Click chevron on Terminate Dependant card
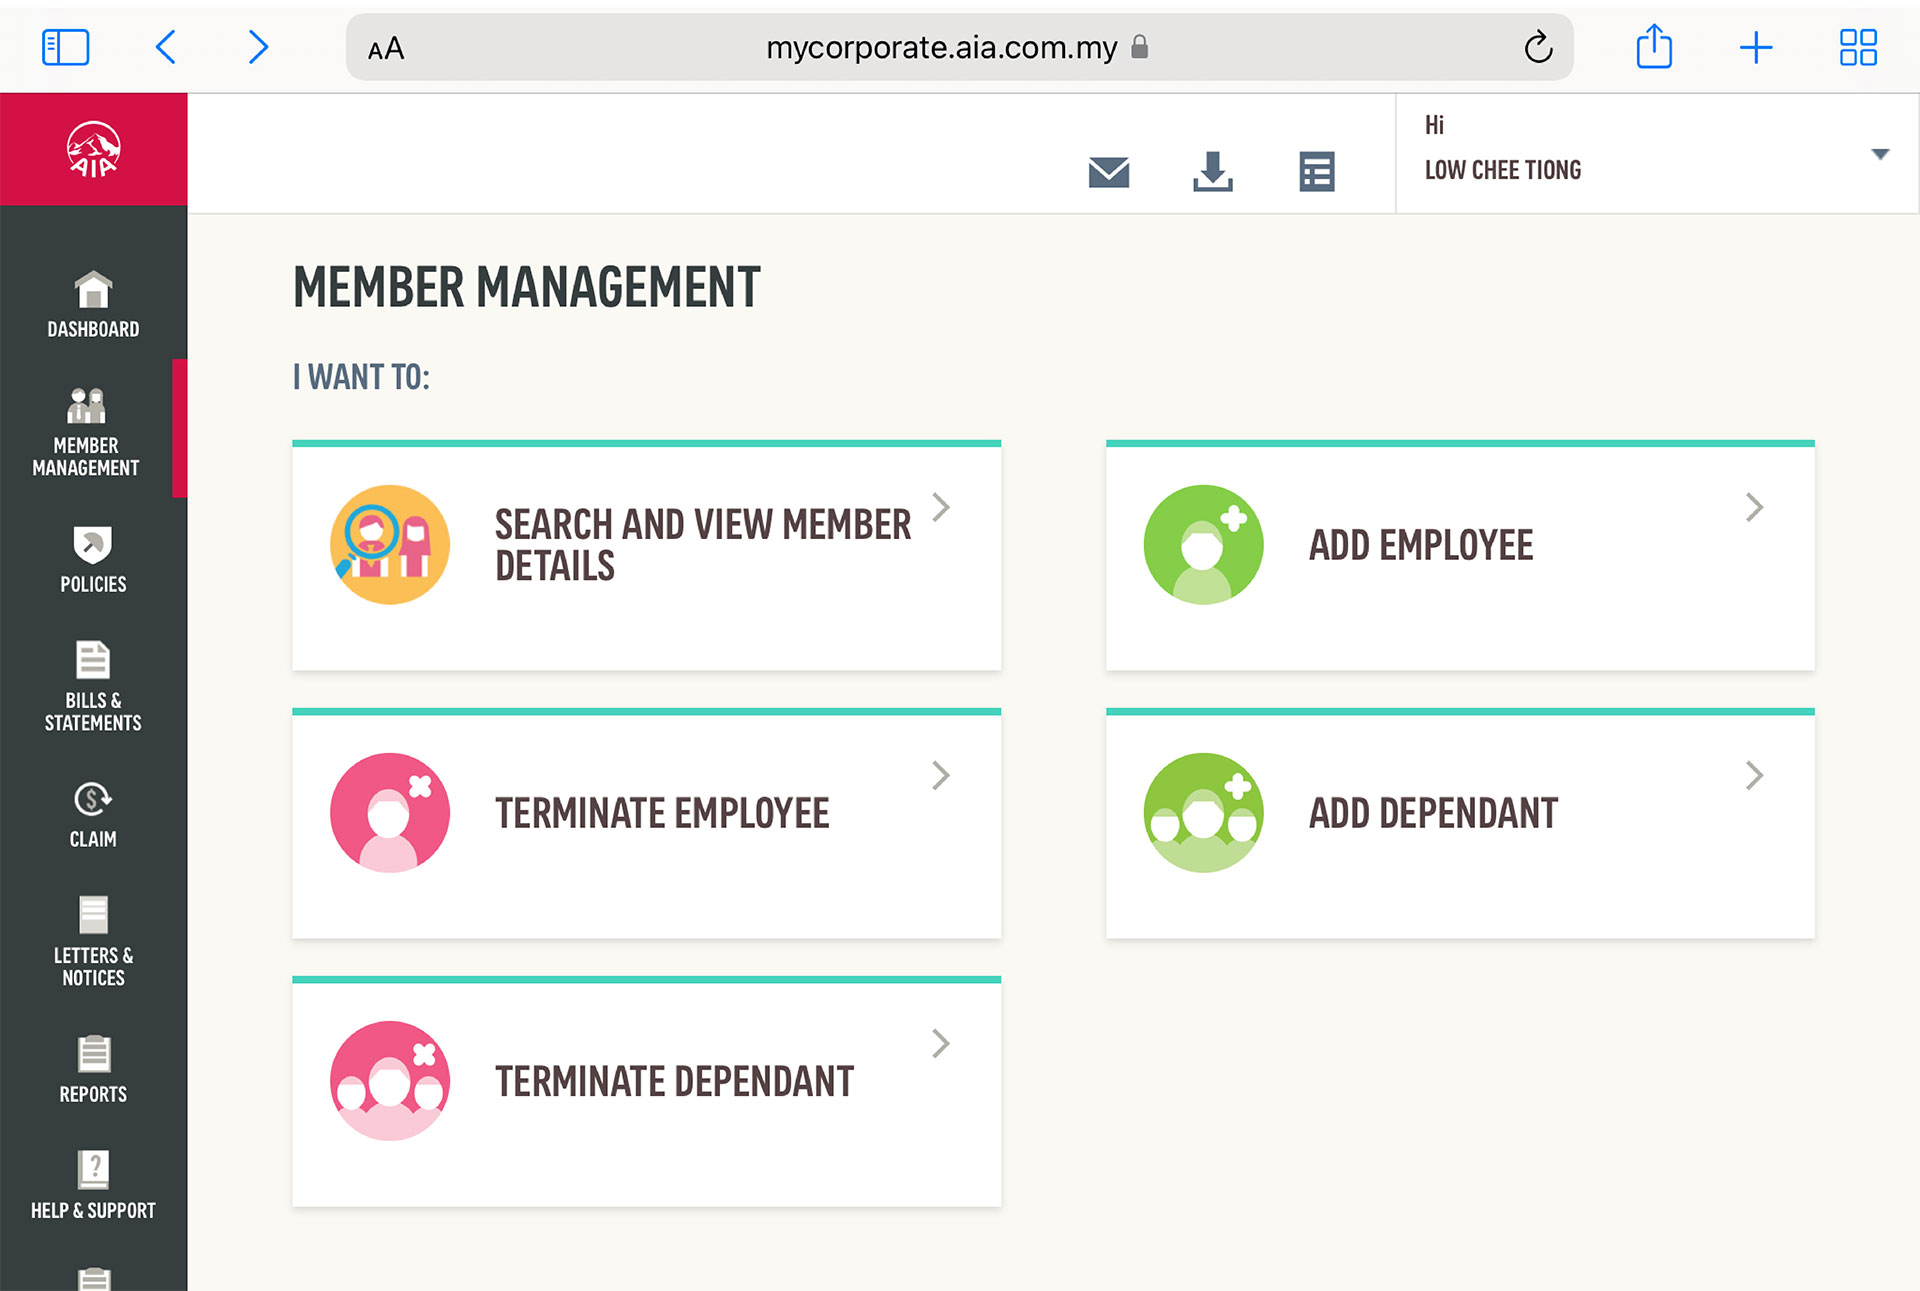 click(x=940, y=1043)
